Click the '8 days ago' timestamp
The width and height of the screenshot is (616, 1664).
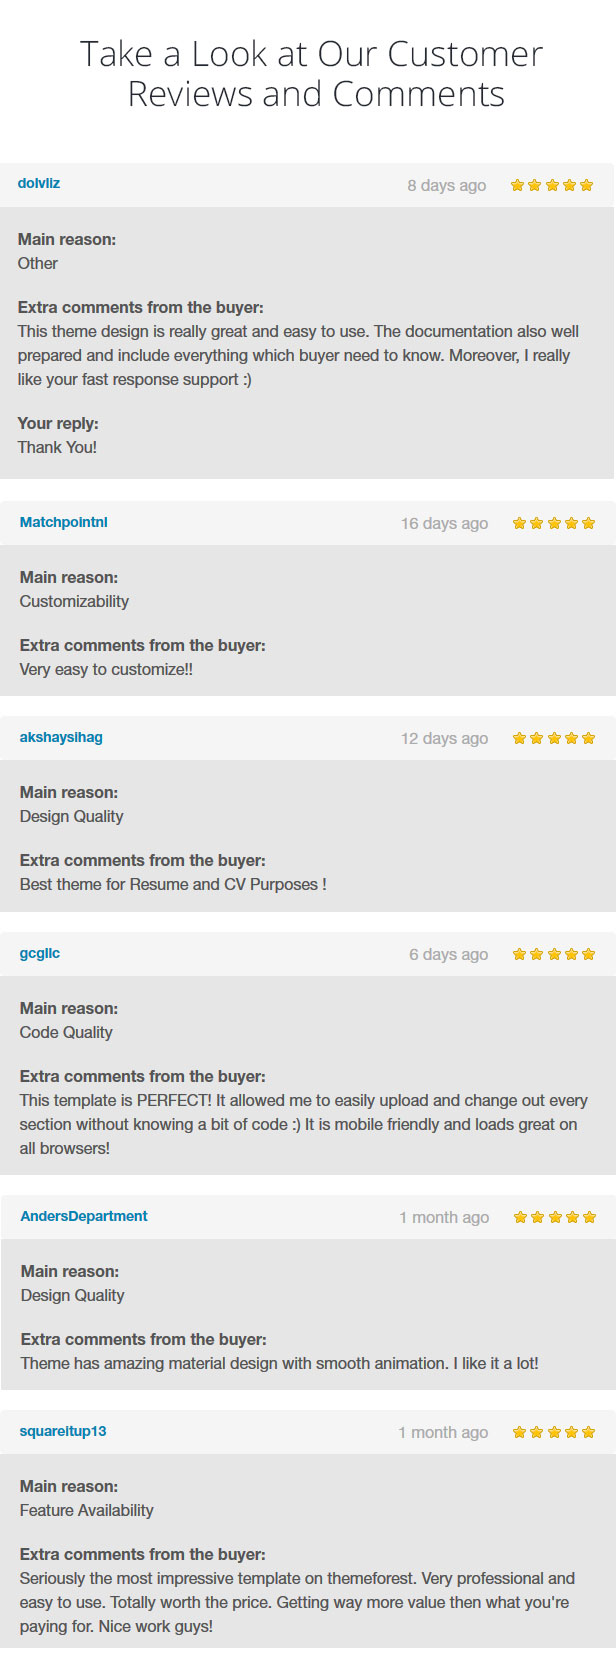pos(447,185)
